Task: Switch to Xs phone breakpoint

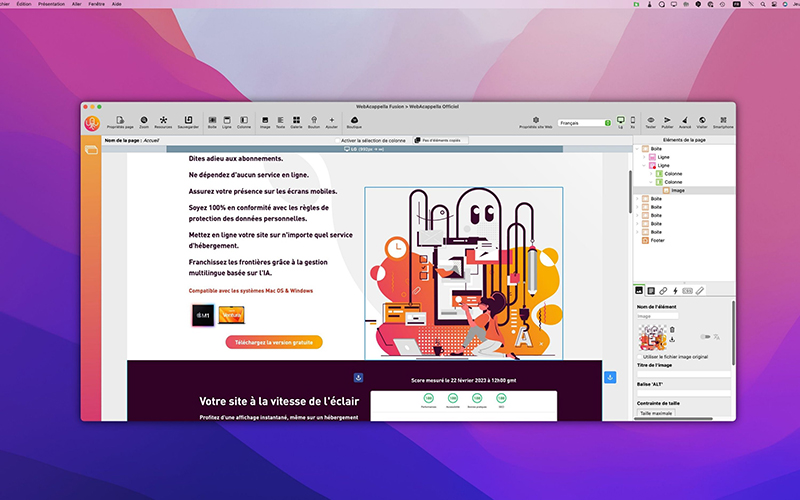Action: click(633, 122)
